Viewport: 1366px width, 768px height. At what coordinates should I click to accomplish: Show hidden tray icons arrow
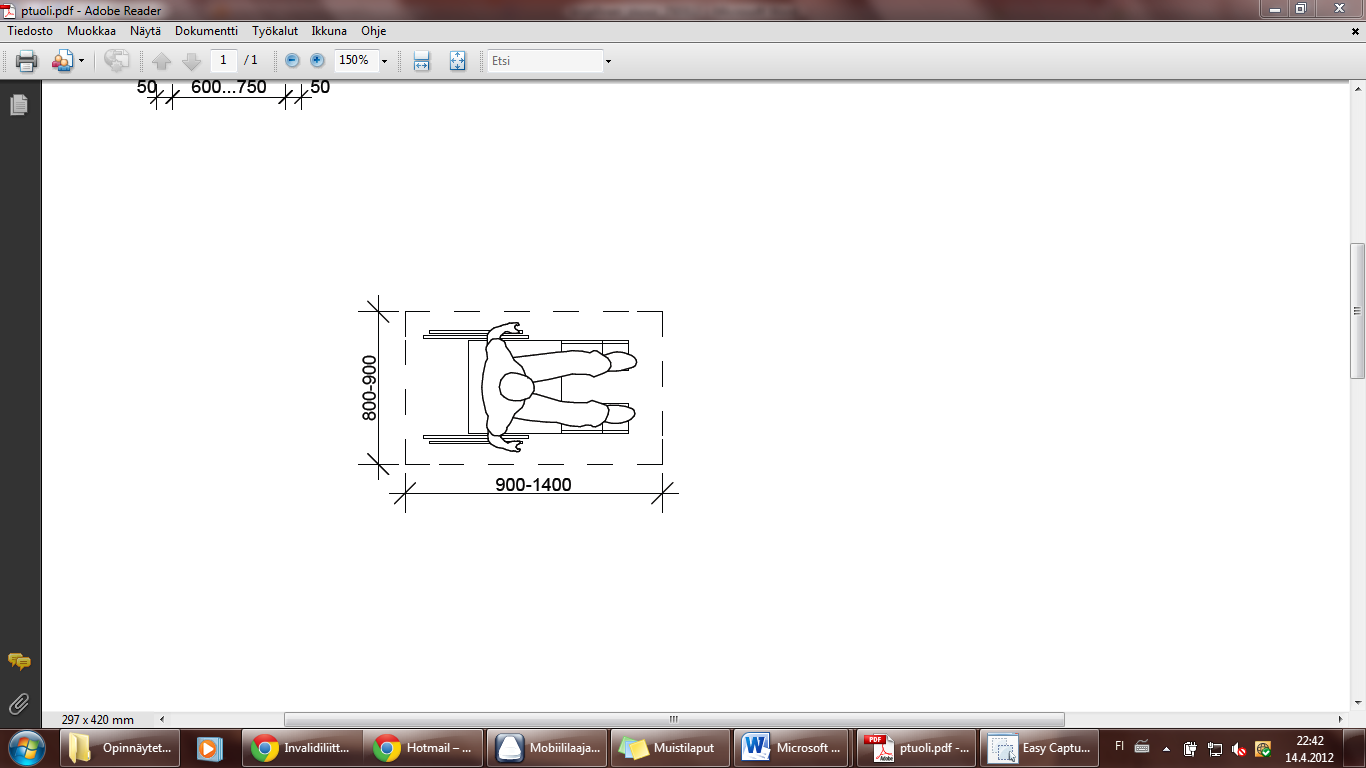point(1166,748)
